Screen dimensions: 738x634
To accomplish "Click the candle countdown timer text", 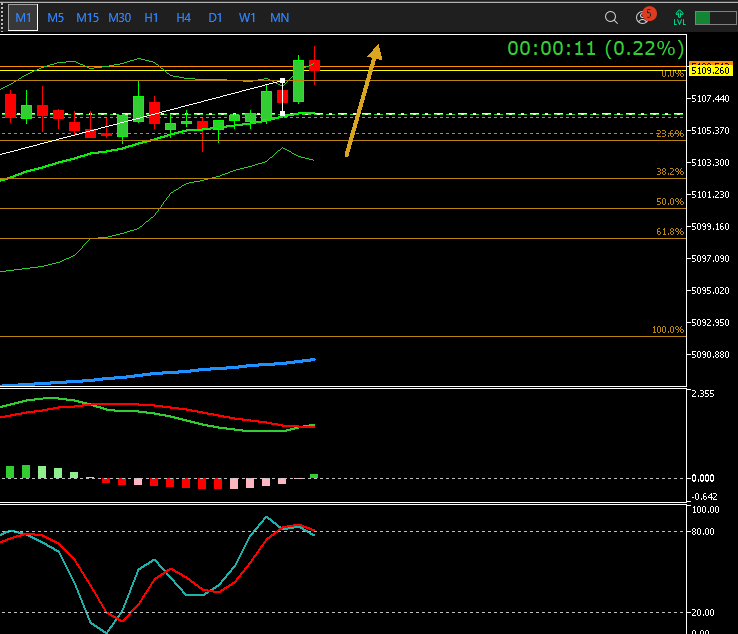I will coord(595,48).
